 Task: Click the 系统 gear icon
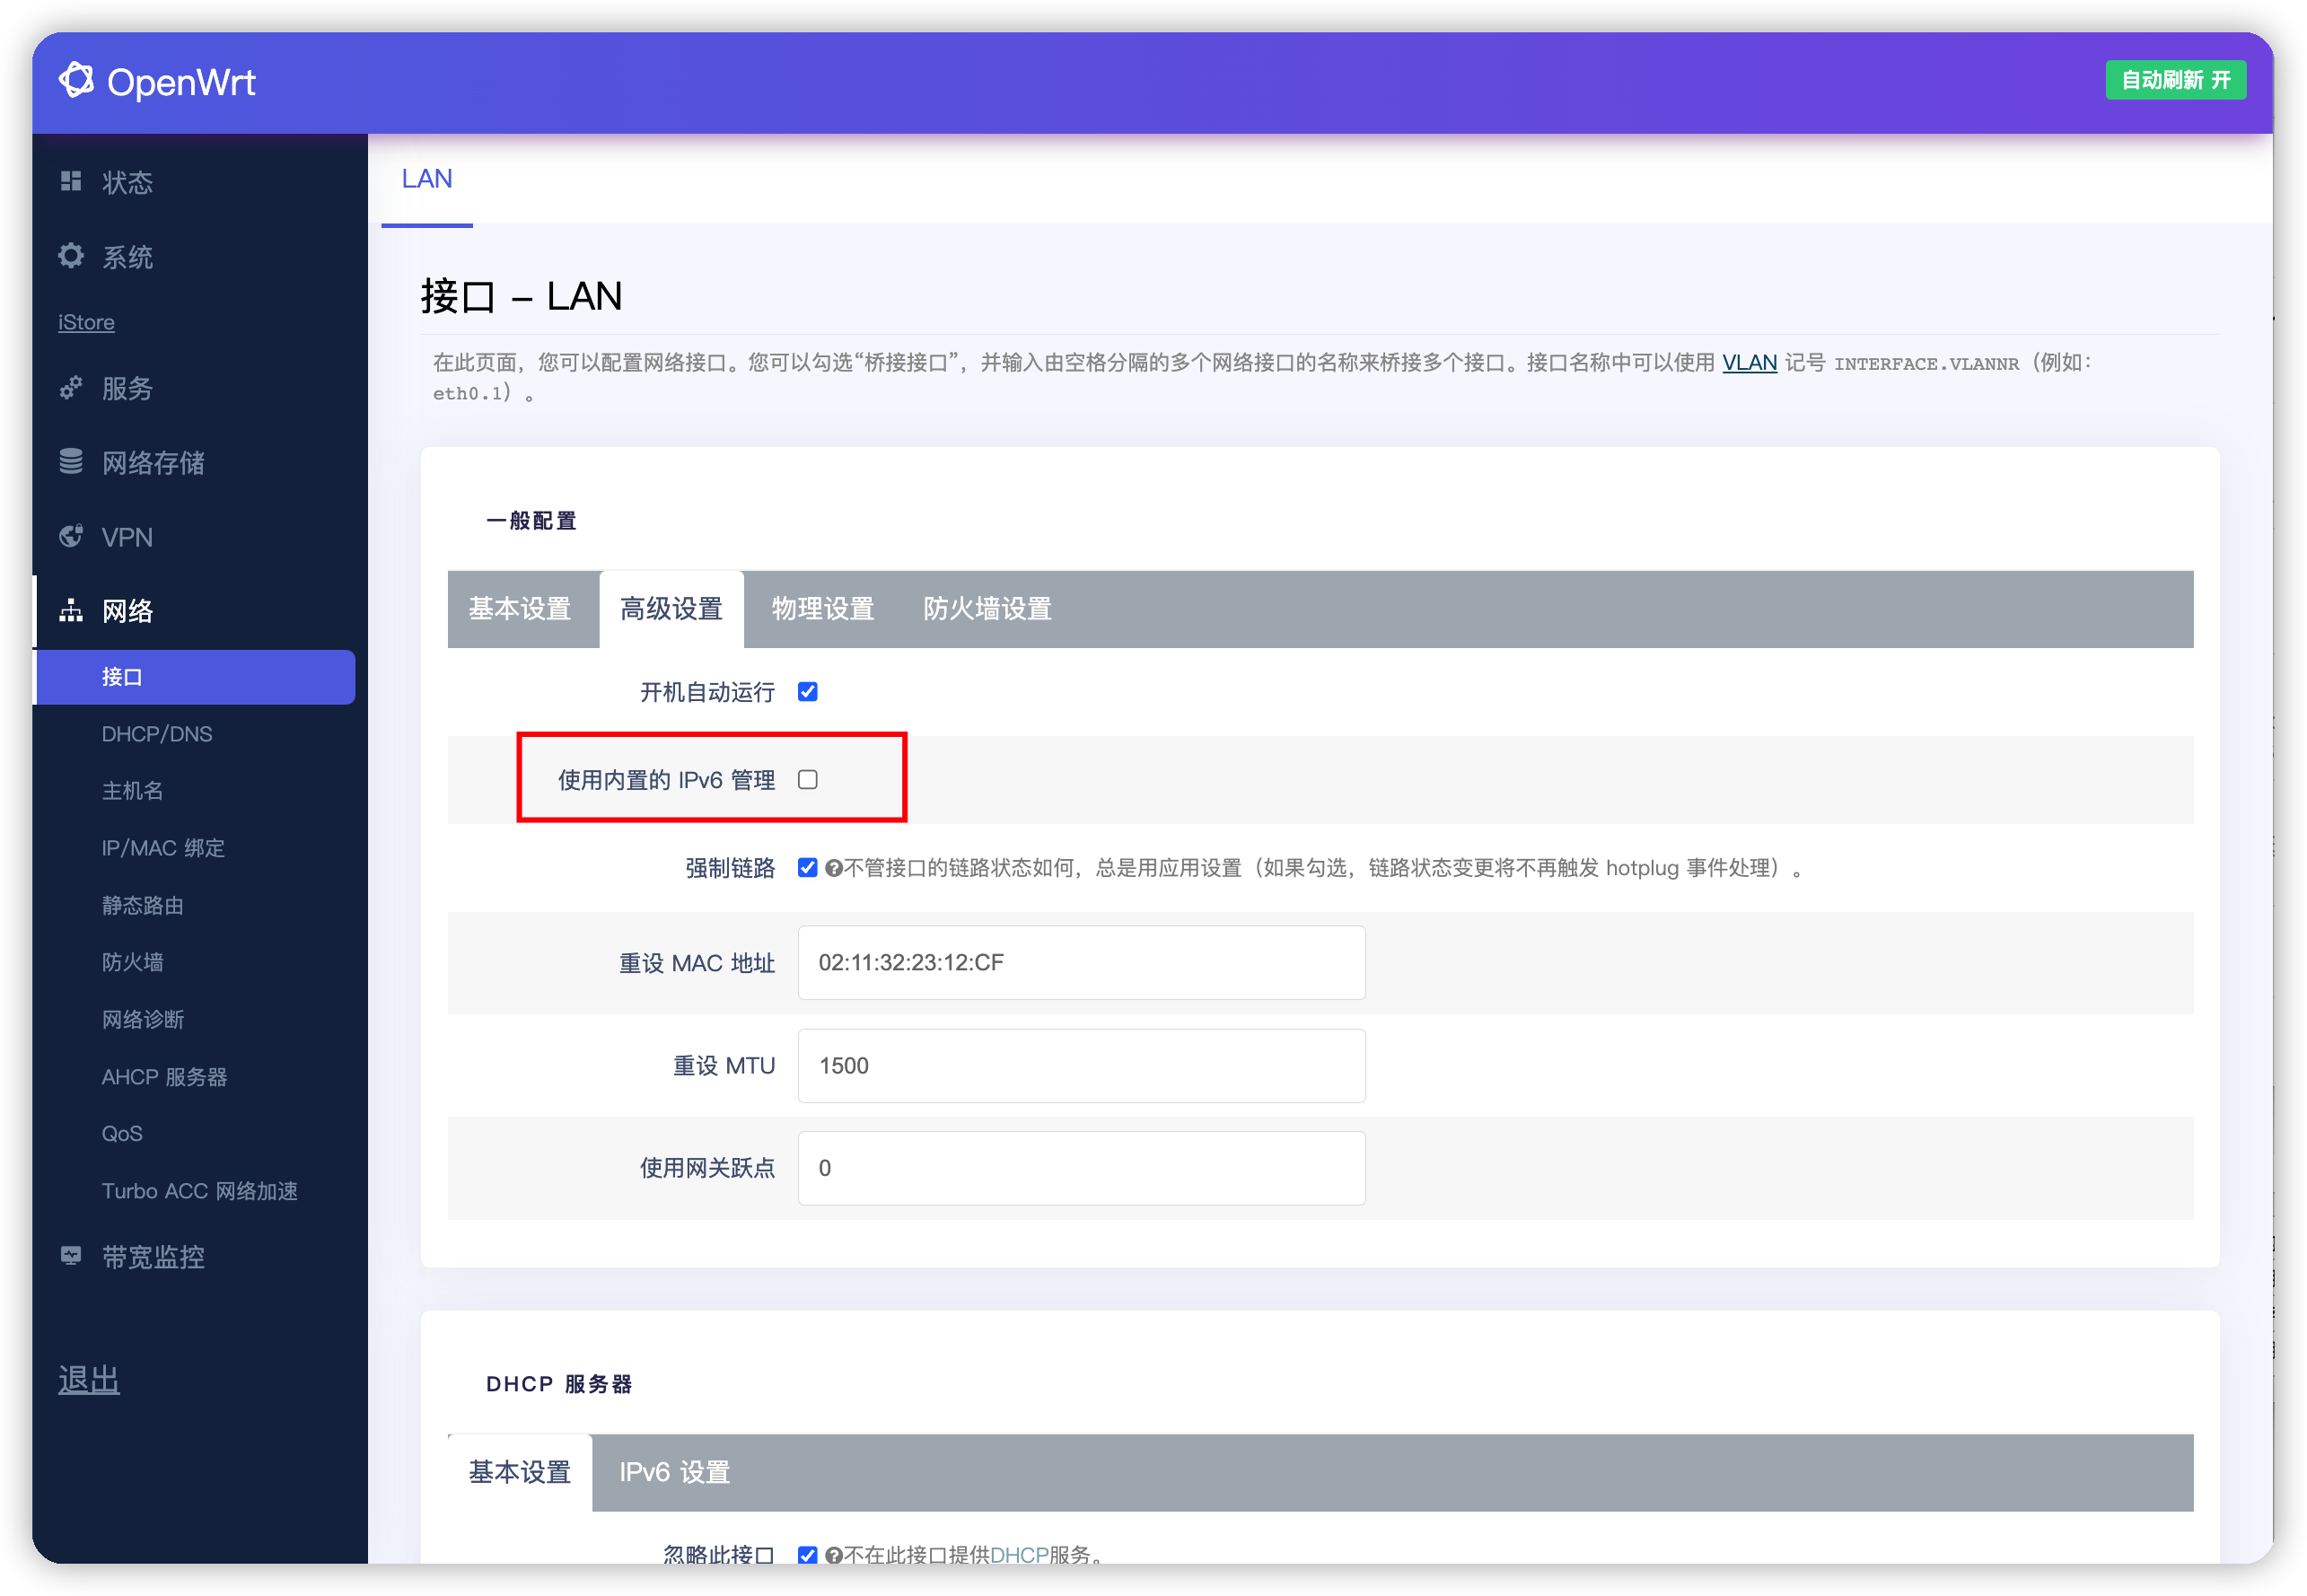pos(70,256)
